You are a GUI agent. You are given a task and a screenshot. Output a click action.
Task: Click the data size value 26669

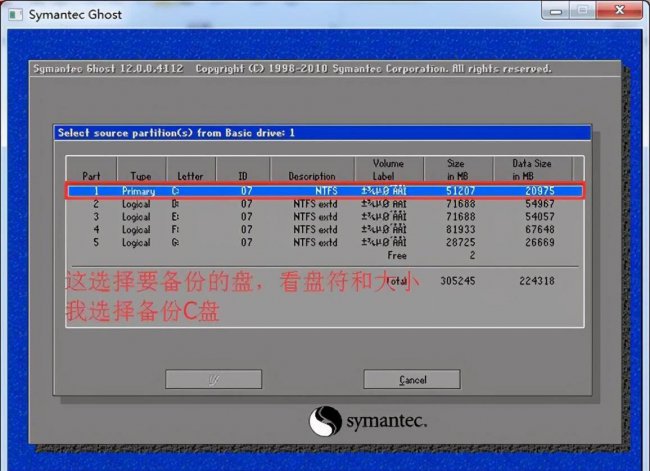click(540, 243)
